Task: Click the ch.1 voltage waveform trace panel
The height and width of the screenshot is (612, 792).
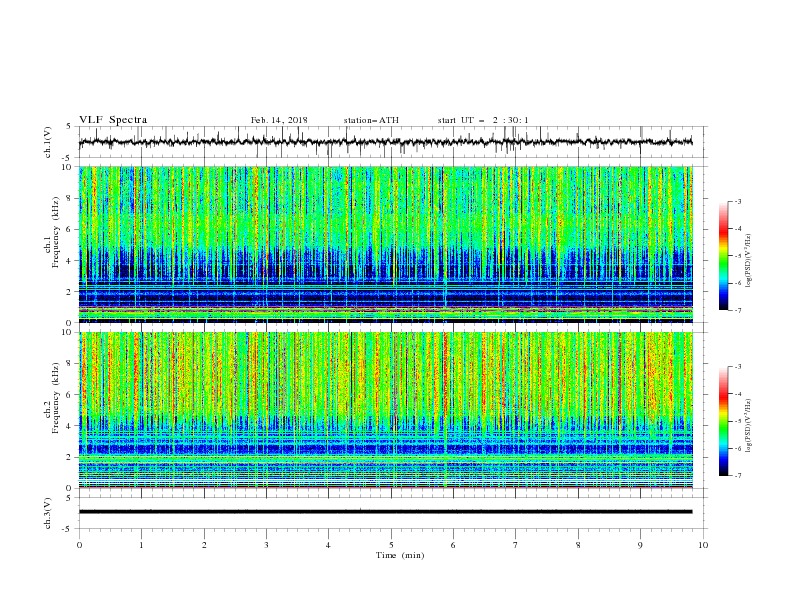Action: (x=392, y=142)
